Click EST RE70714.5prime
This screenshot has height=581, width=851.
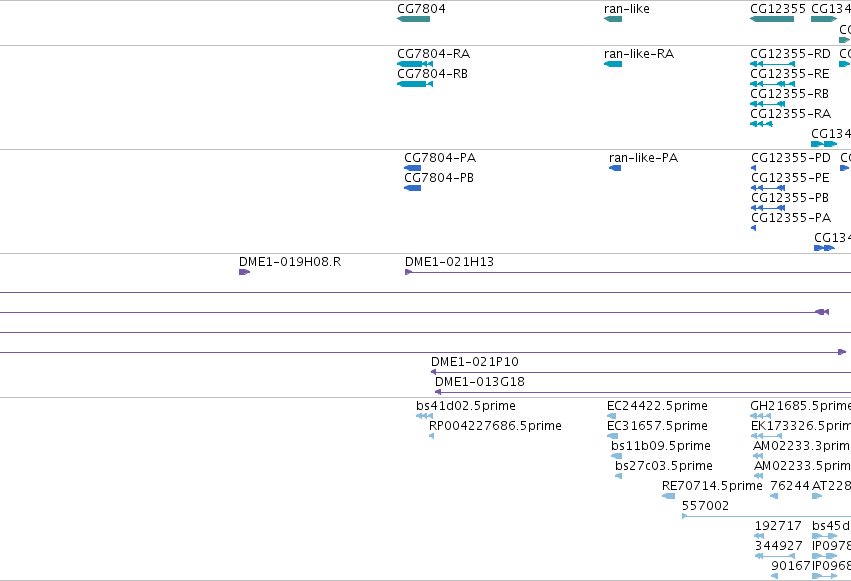669,496
